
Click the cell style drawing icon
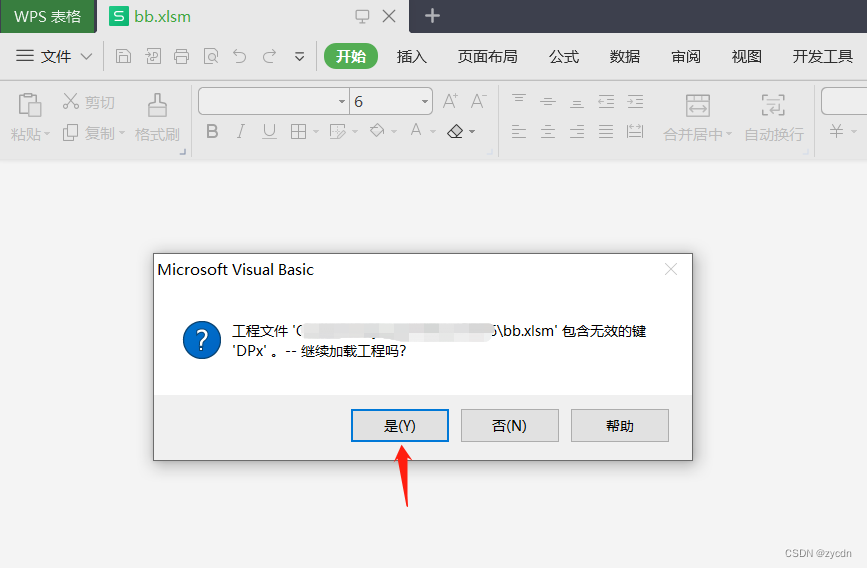tap(337, 132)
